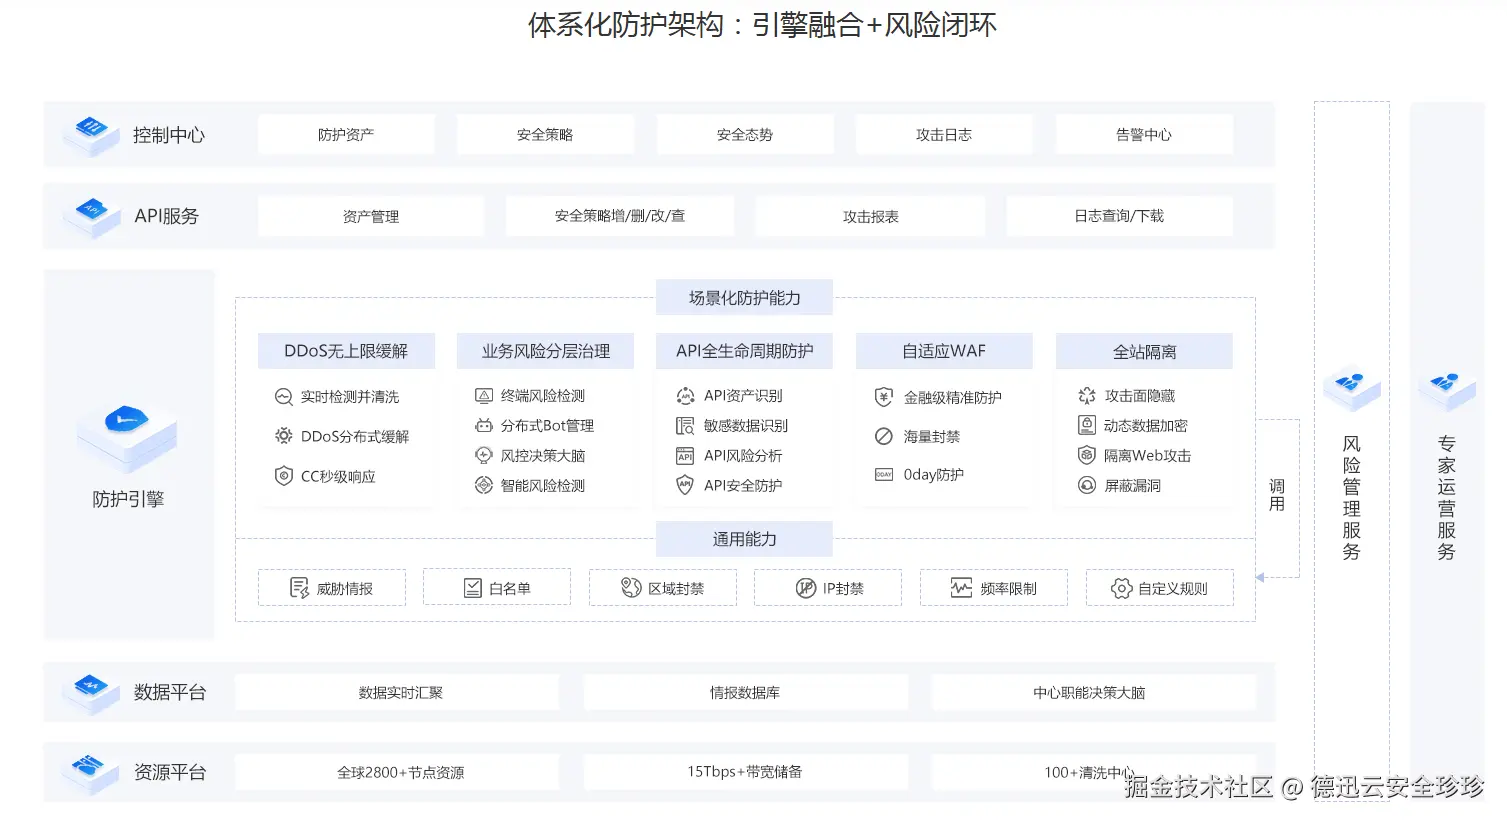Click the IP封禁 icon
This screenshot has height=823, width=1507.
(x=806, y=588)
